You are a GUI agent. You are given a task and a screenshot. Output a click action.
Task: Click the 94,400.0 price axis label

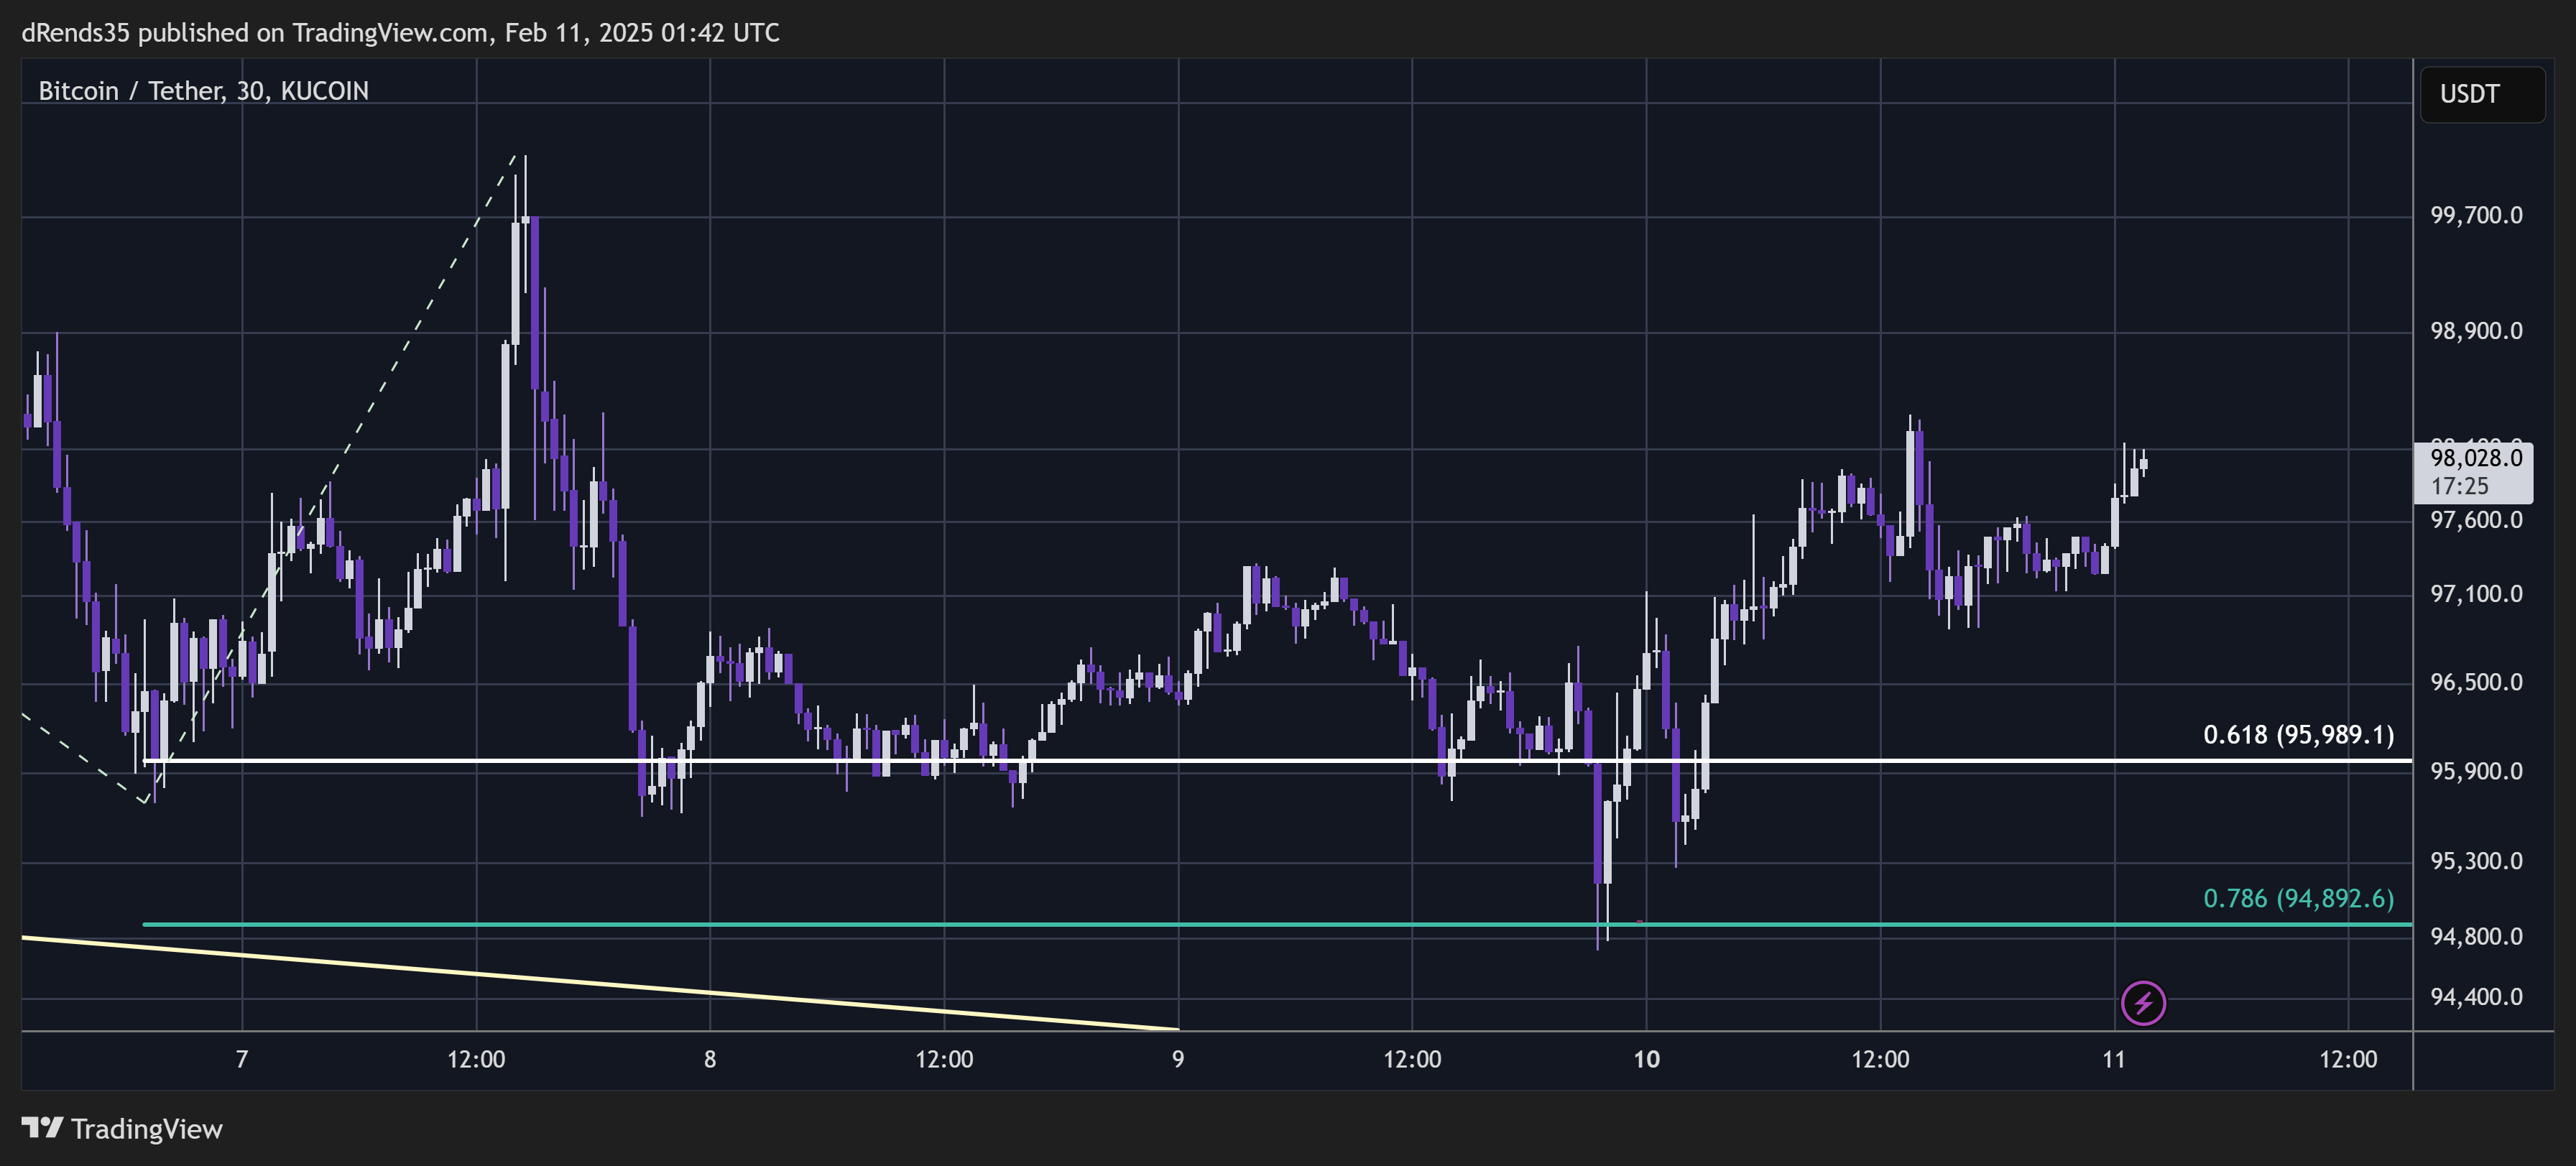pos(2476,997)
